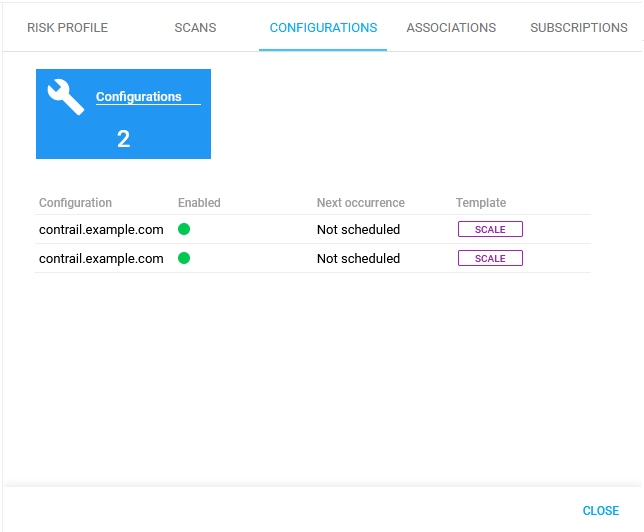Sort by the Next occurrence column header
This screenshot has width=644, height=532.
[361, 203]
